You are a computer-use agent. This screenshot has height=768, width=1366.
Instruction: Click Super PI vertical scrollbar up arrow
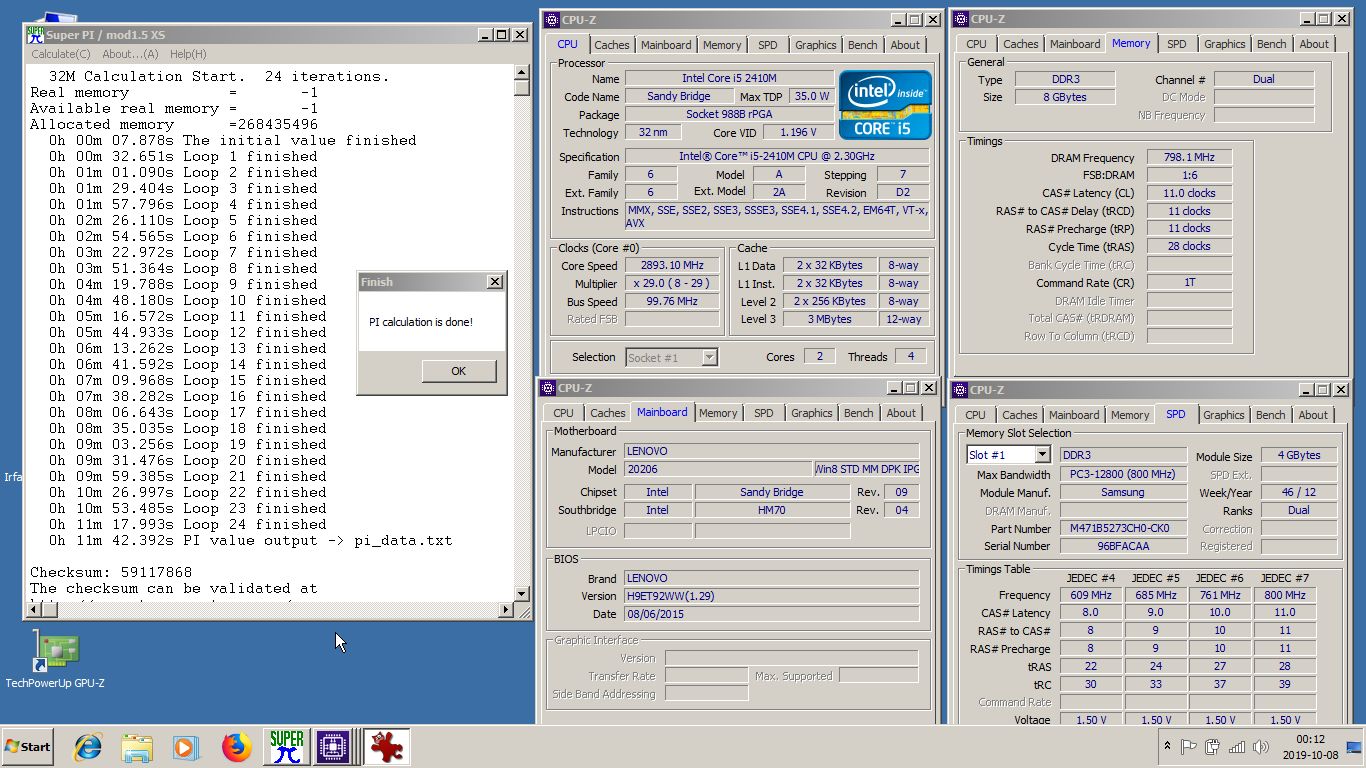[x=522, y=72]
